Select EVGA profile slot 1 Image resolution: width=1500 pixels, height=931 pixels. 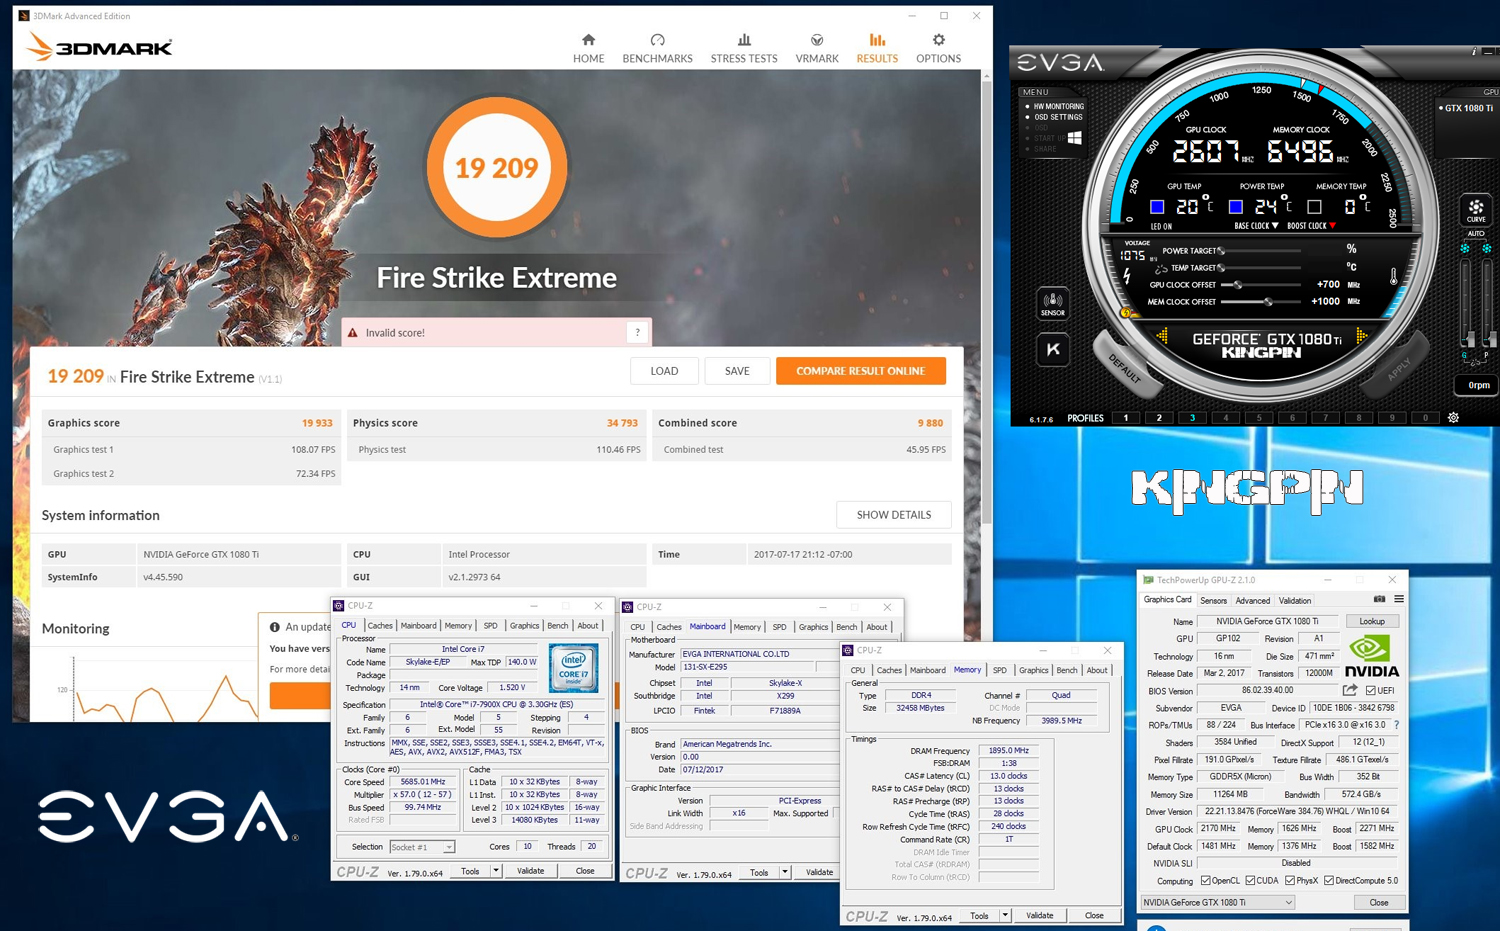pyautogui.click(x=1126, y=418)
